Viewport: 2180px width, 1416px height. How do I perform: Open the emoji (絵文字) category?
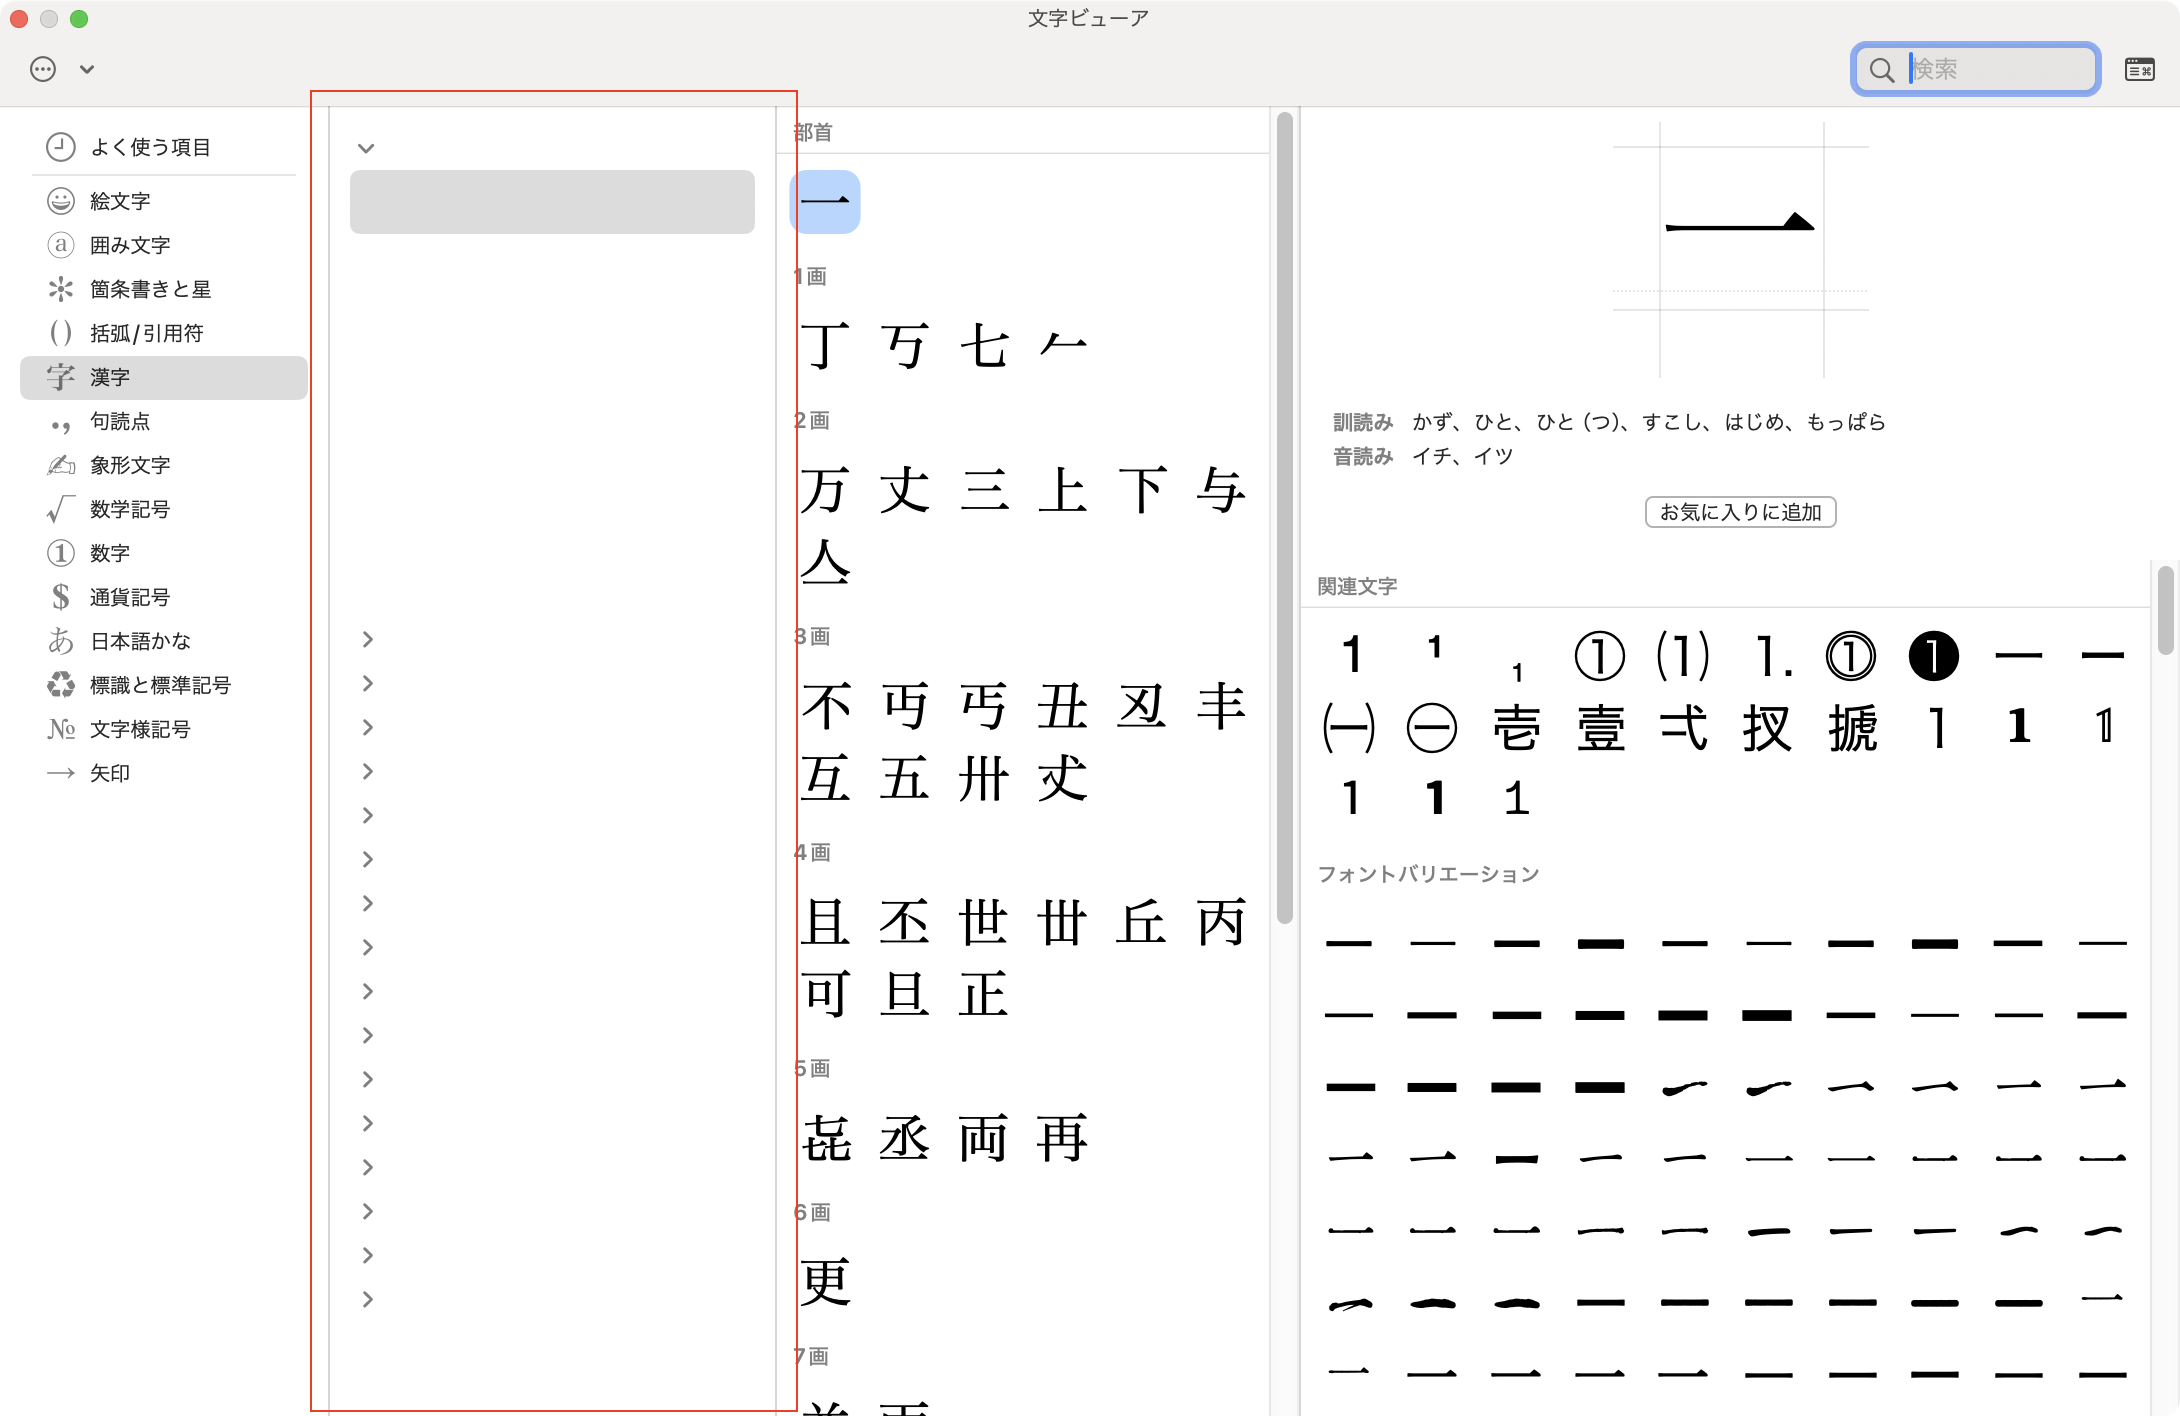point(120,201)
